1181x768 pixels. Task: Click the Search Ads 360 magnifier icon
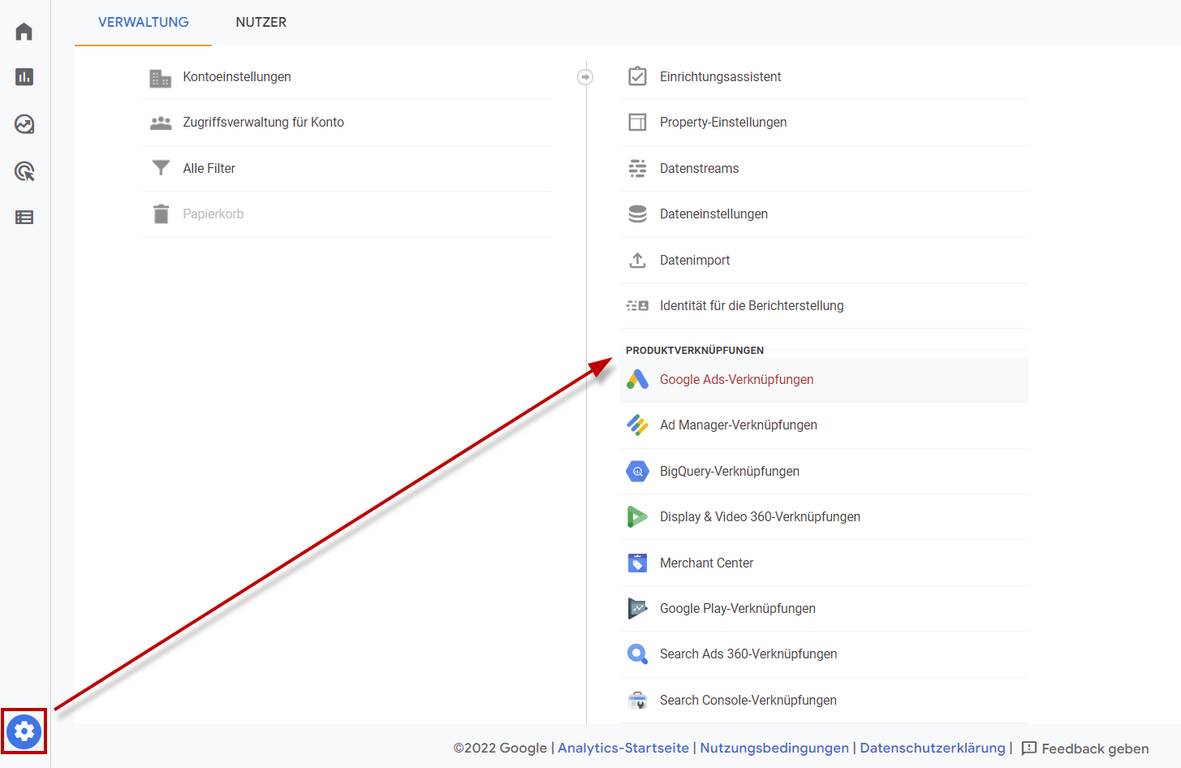tap(637, 654)
